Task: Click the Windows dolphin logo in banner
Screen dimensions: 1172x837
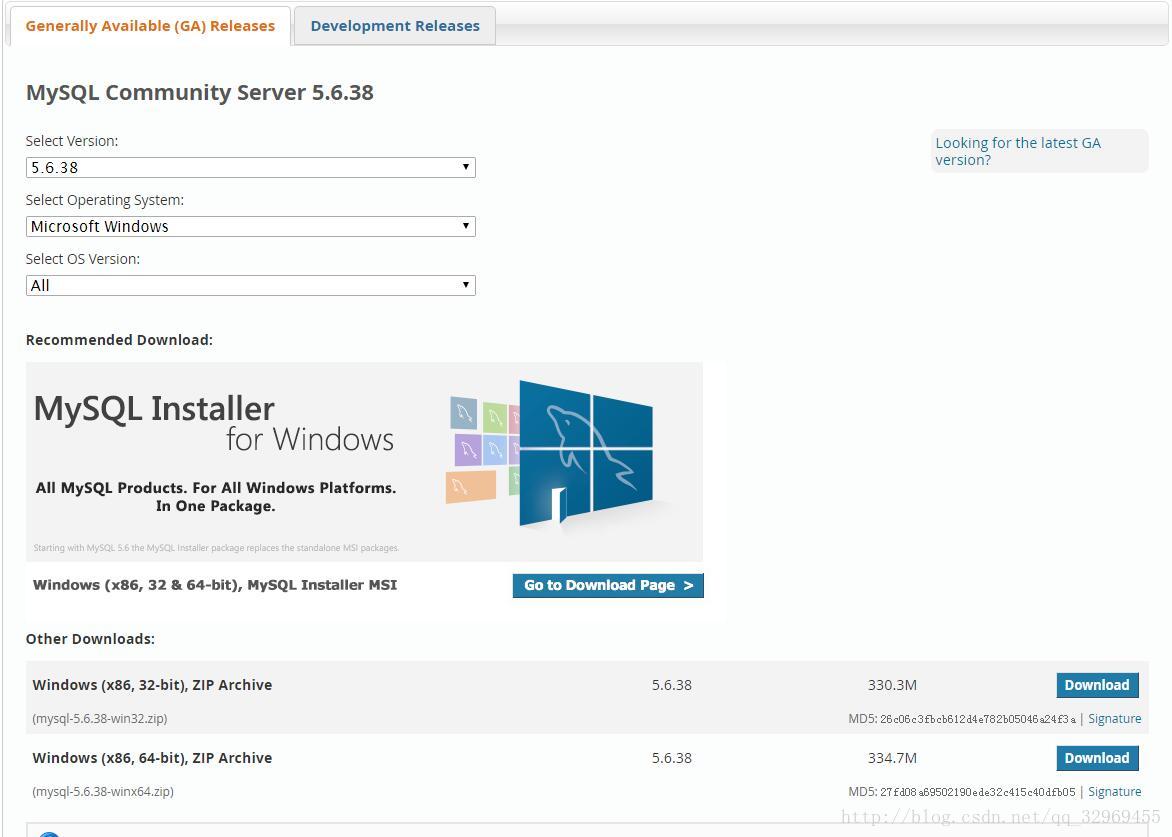Action: pyautogui.click(x=585, y=453)
